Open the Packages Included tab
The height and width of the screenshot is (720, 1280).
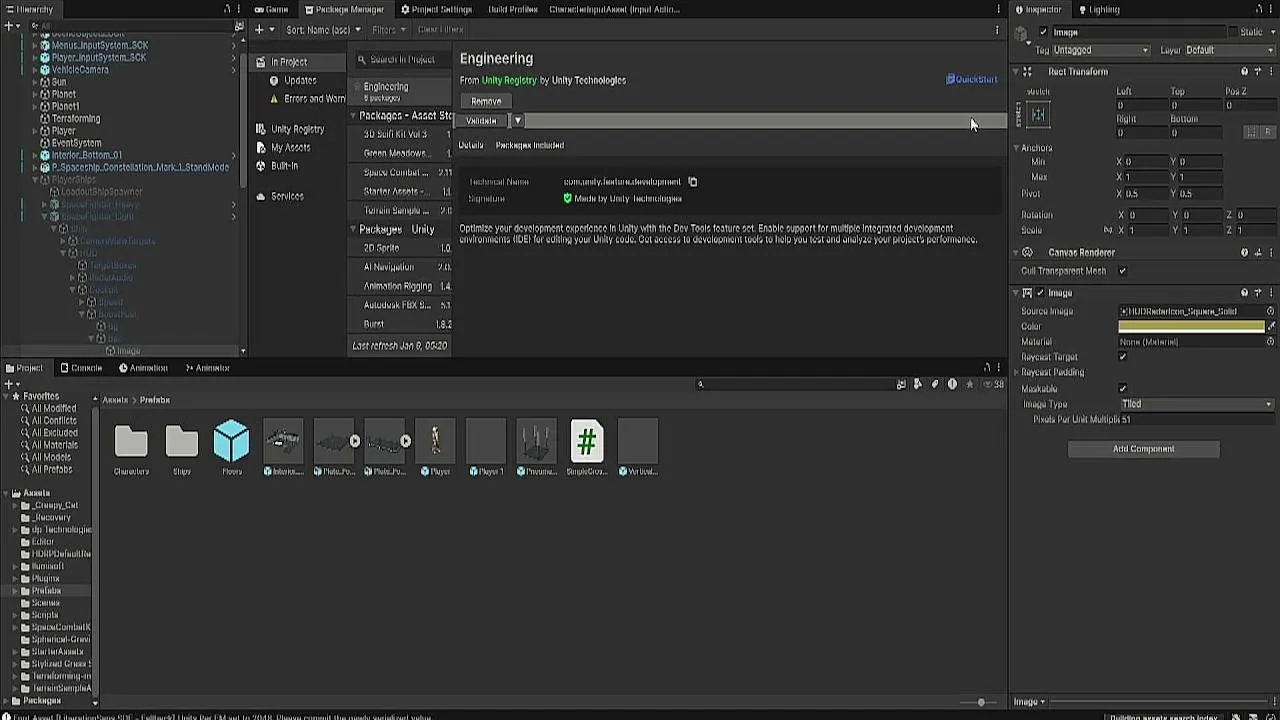(x=530, y=145)
